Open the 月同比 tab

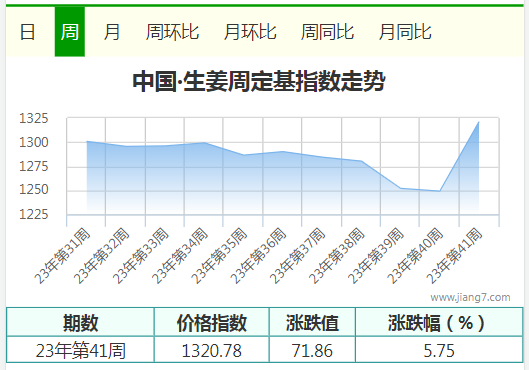coord(405,32)
